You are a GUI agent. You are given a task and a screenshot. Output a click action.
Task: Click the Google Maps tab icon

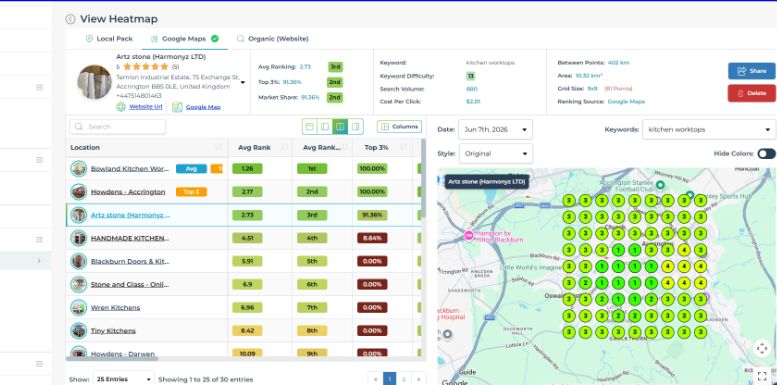pyautogui.click(x=154, y=39)
